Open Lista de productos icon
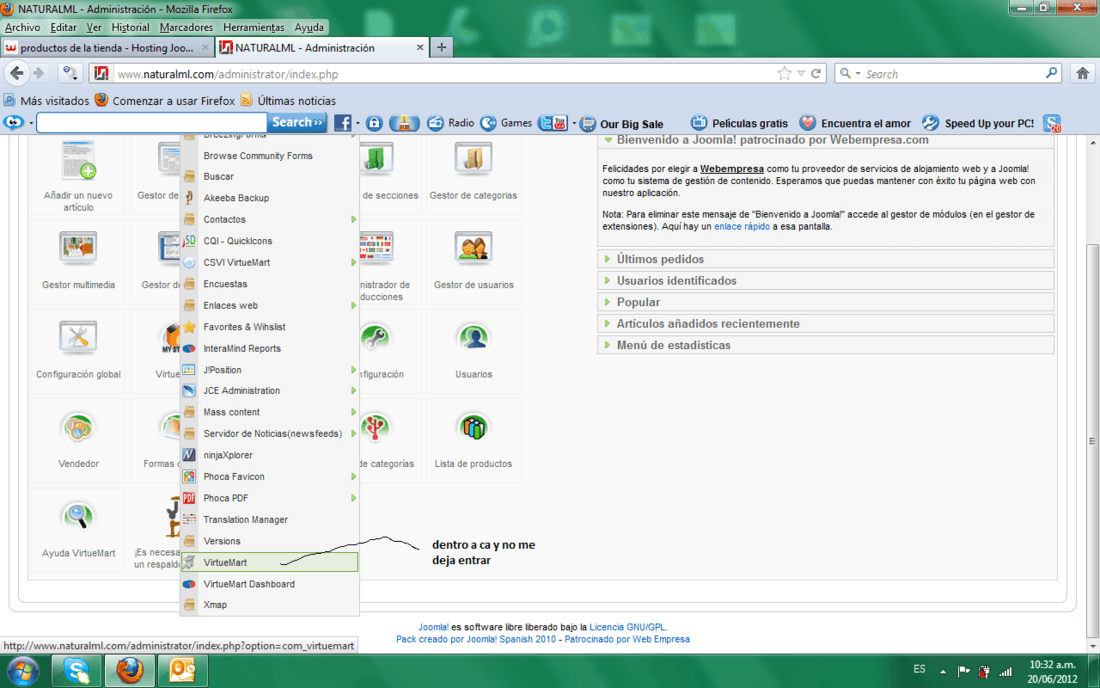This screenshot has width=1100, height=688. click(473, 427)
